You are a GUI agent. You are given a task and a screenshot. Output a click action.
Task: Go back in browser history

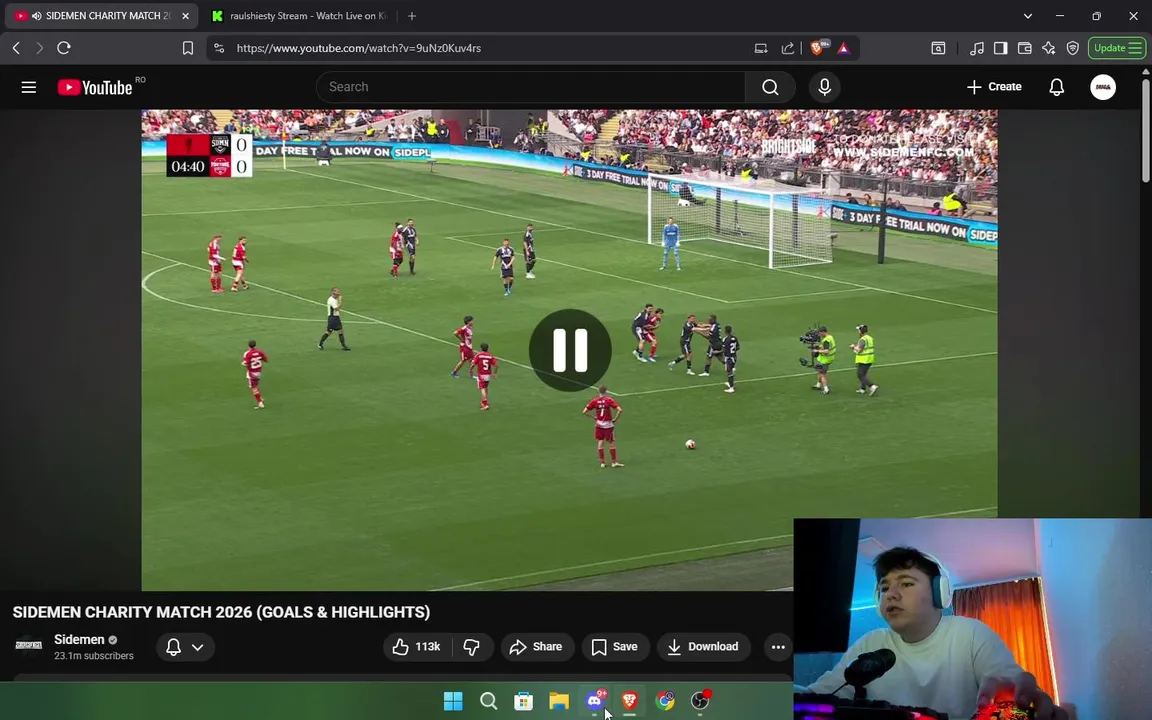(16, 48)
